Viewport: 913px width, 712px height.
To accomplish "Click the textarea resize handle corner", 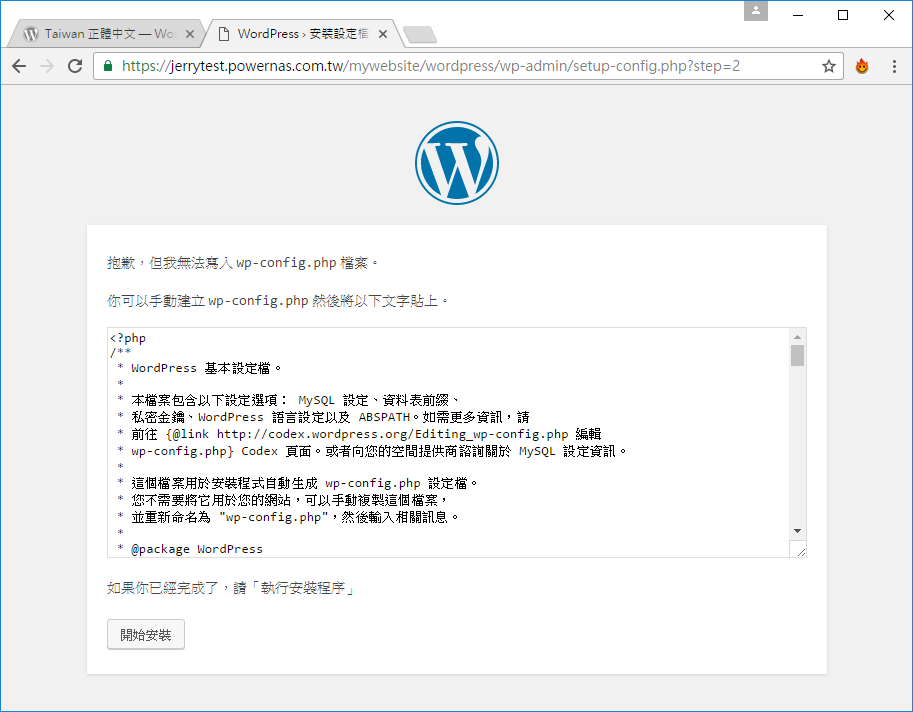I will [801, 552].
